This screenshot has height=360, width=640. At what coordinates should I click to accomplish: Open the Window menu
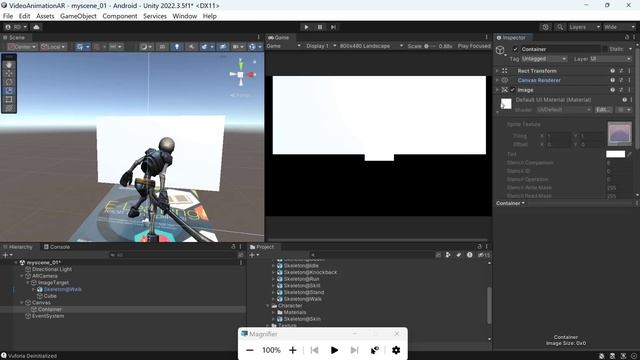coord(184,16)
